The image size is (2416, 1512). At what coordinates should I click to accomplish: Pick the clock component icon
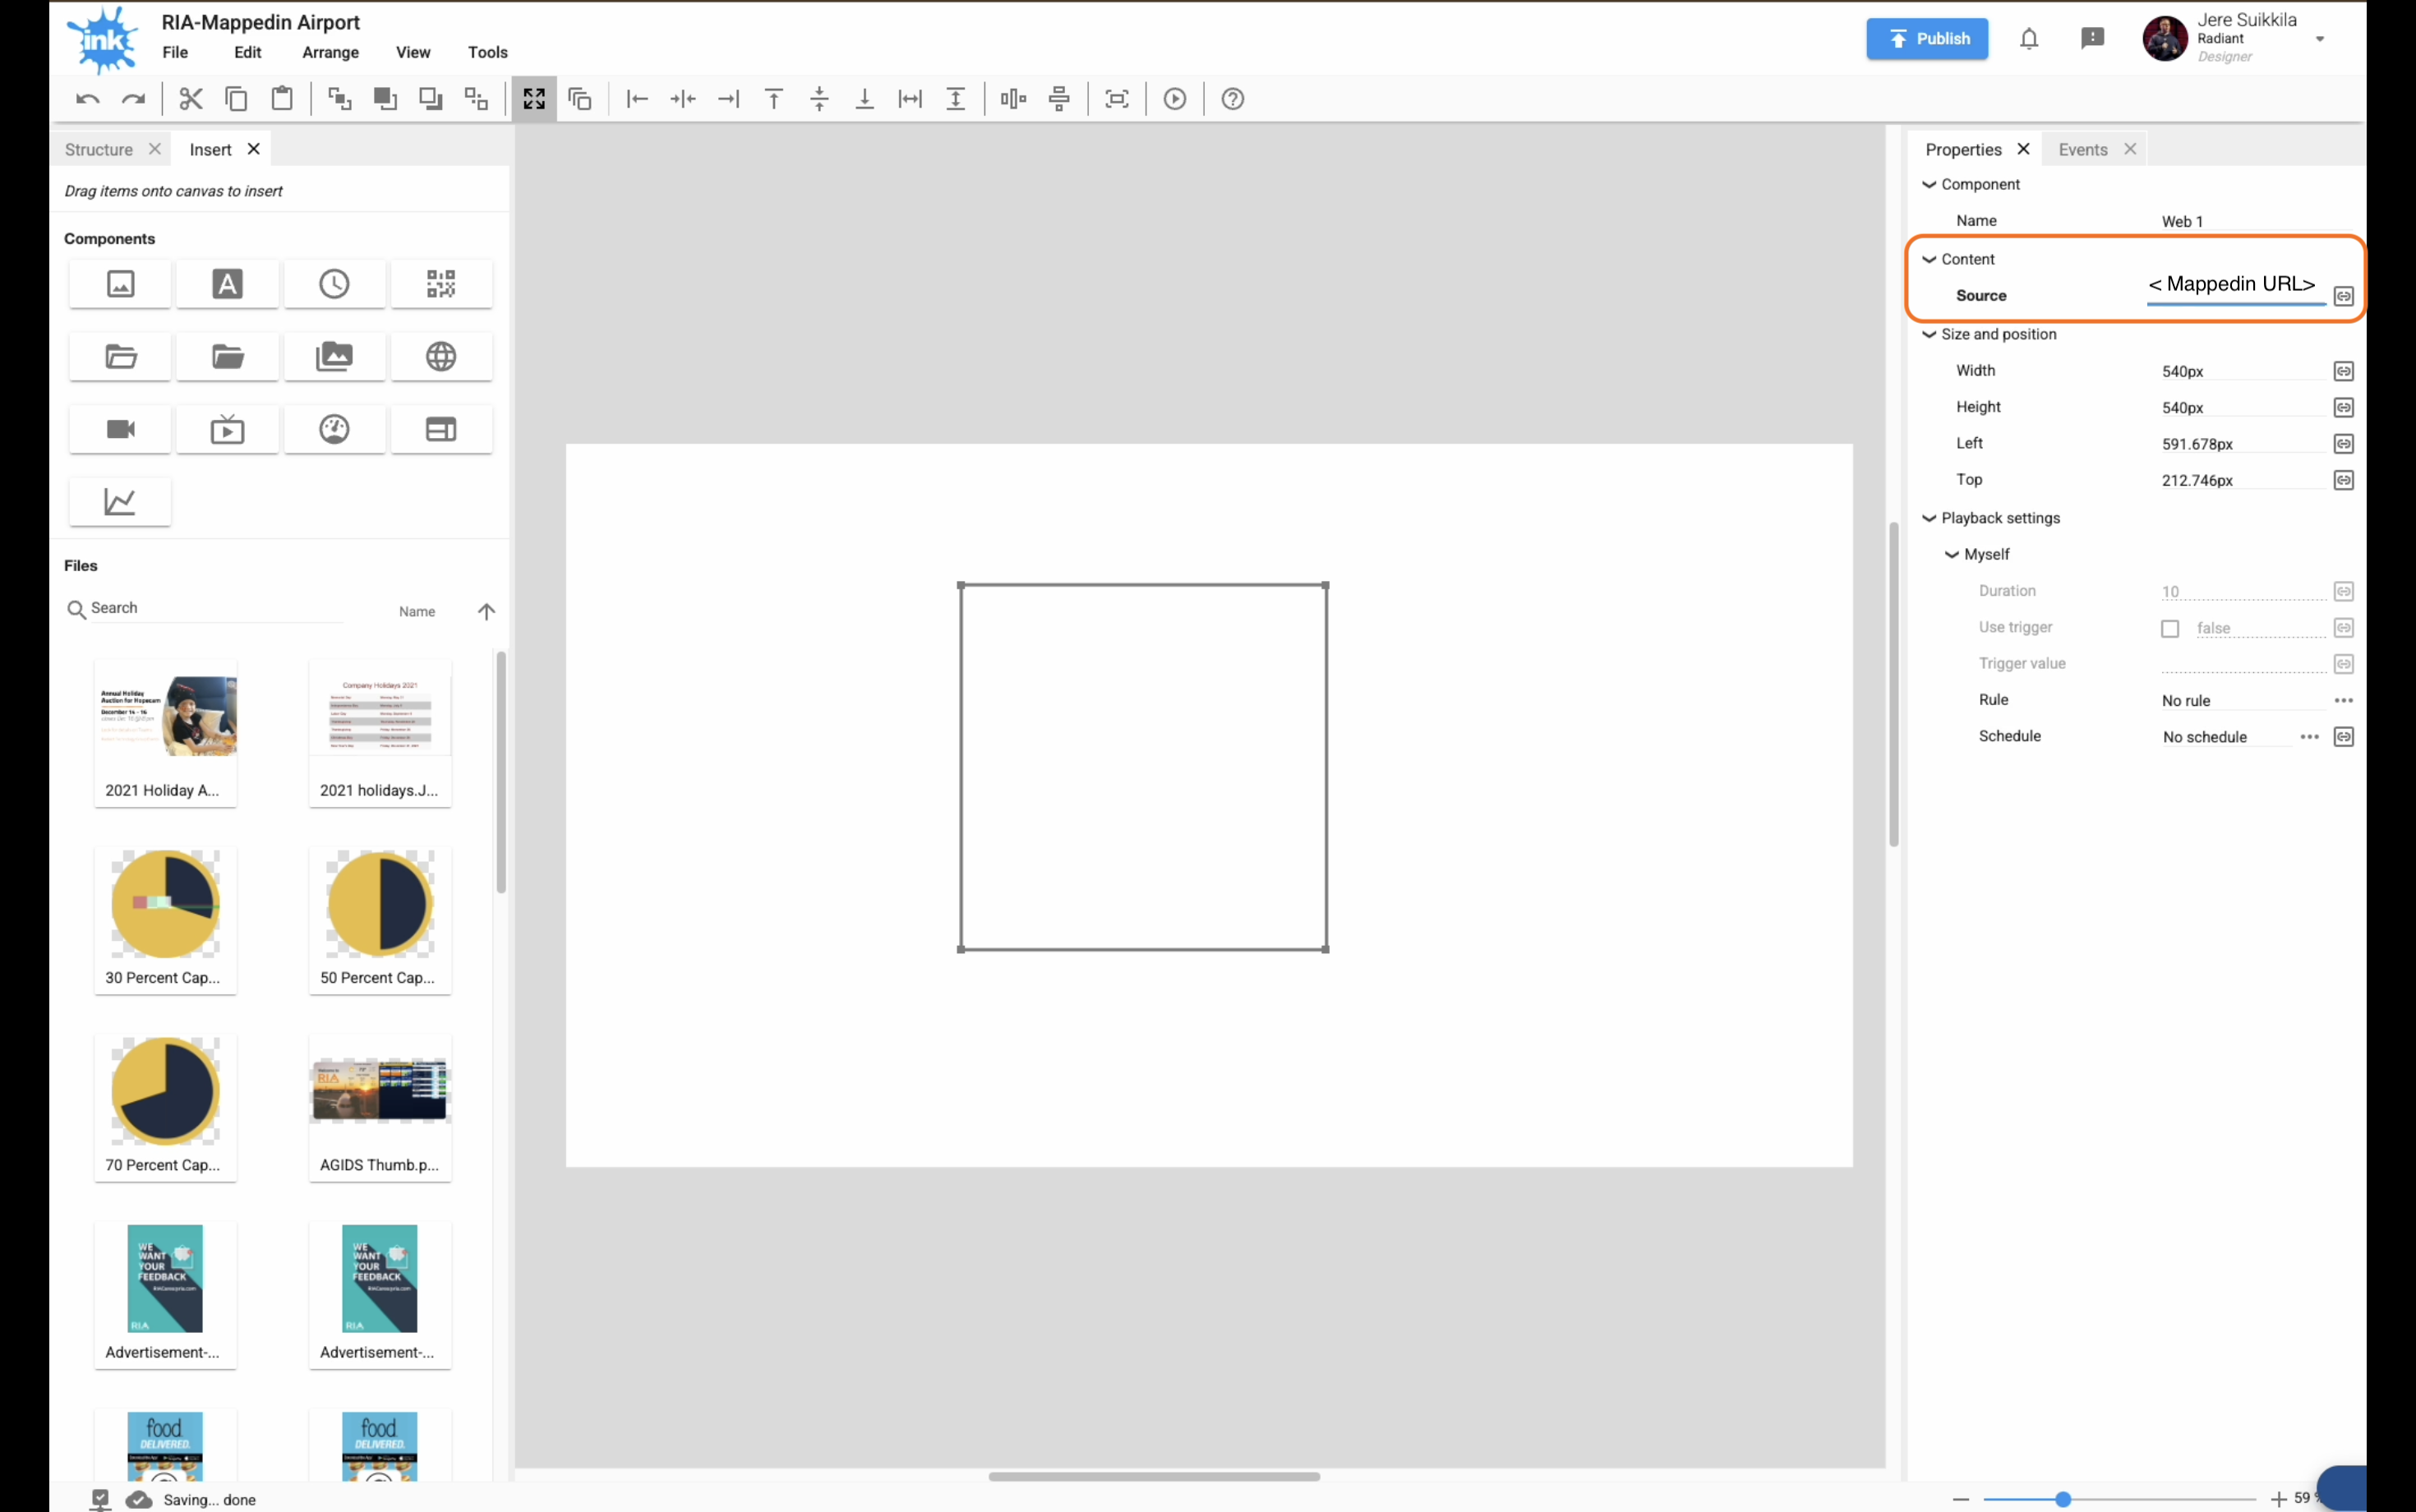point(334,284)
